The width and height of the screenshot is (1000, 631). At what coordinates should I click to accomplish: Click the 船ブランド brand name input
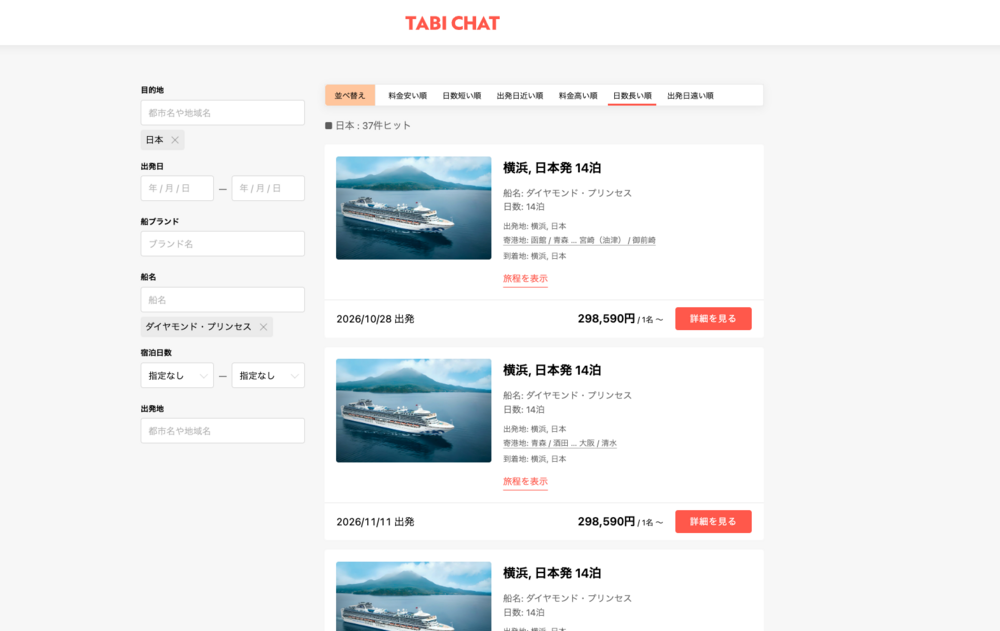(222, 243)
